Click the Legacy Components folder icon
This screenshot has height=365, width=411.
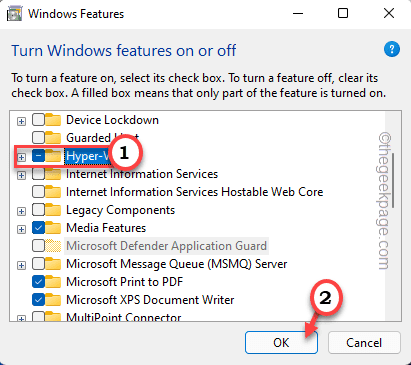click(53, 210)
